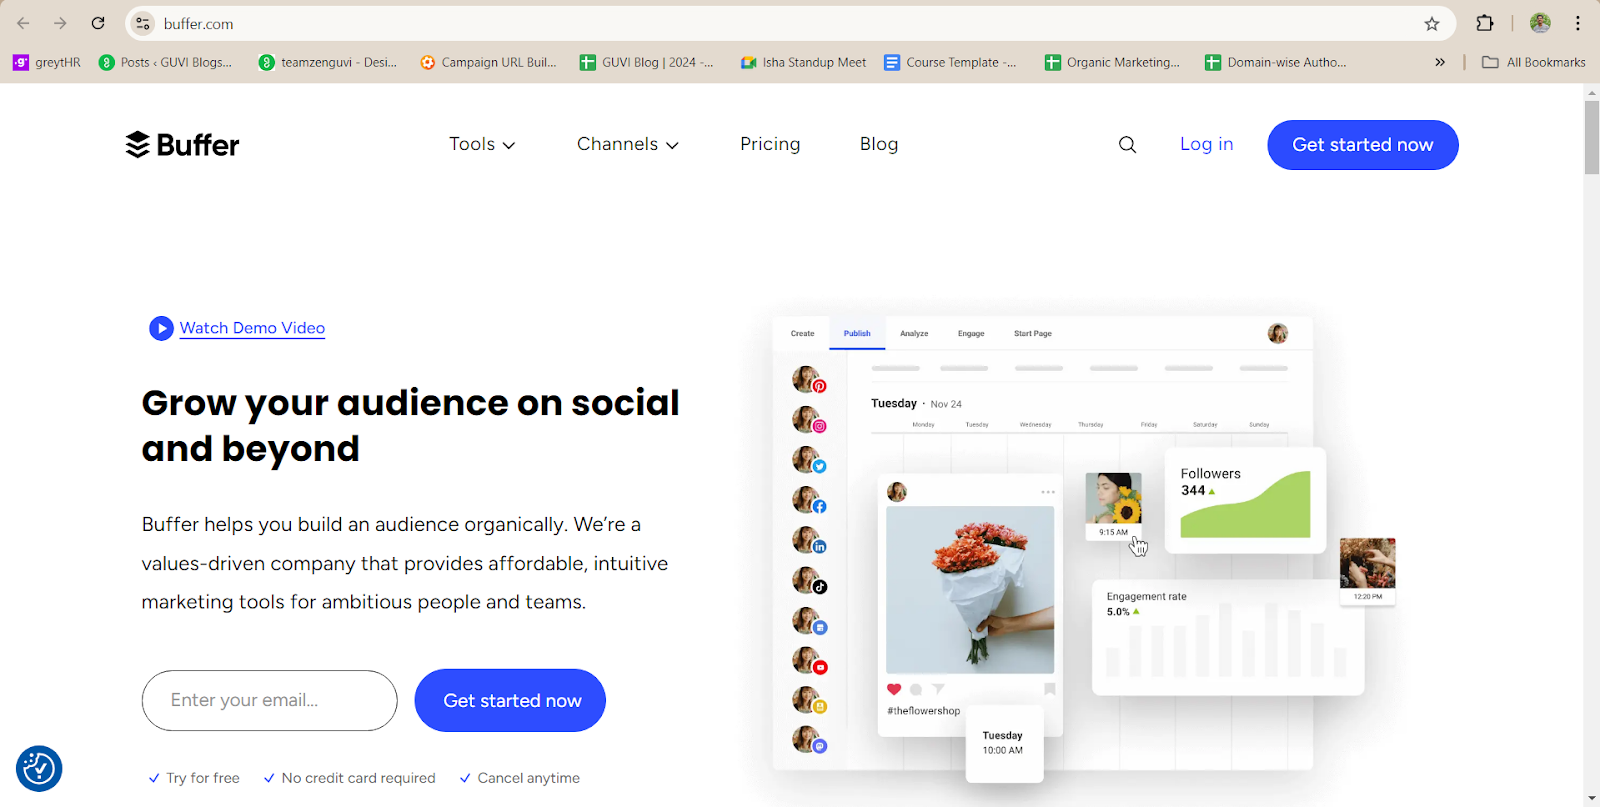1600x807 pixels.
Task: Click header Get started now button
Action: [x=1363, y=145]
